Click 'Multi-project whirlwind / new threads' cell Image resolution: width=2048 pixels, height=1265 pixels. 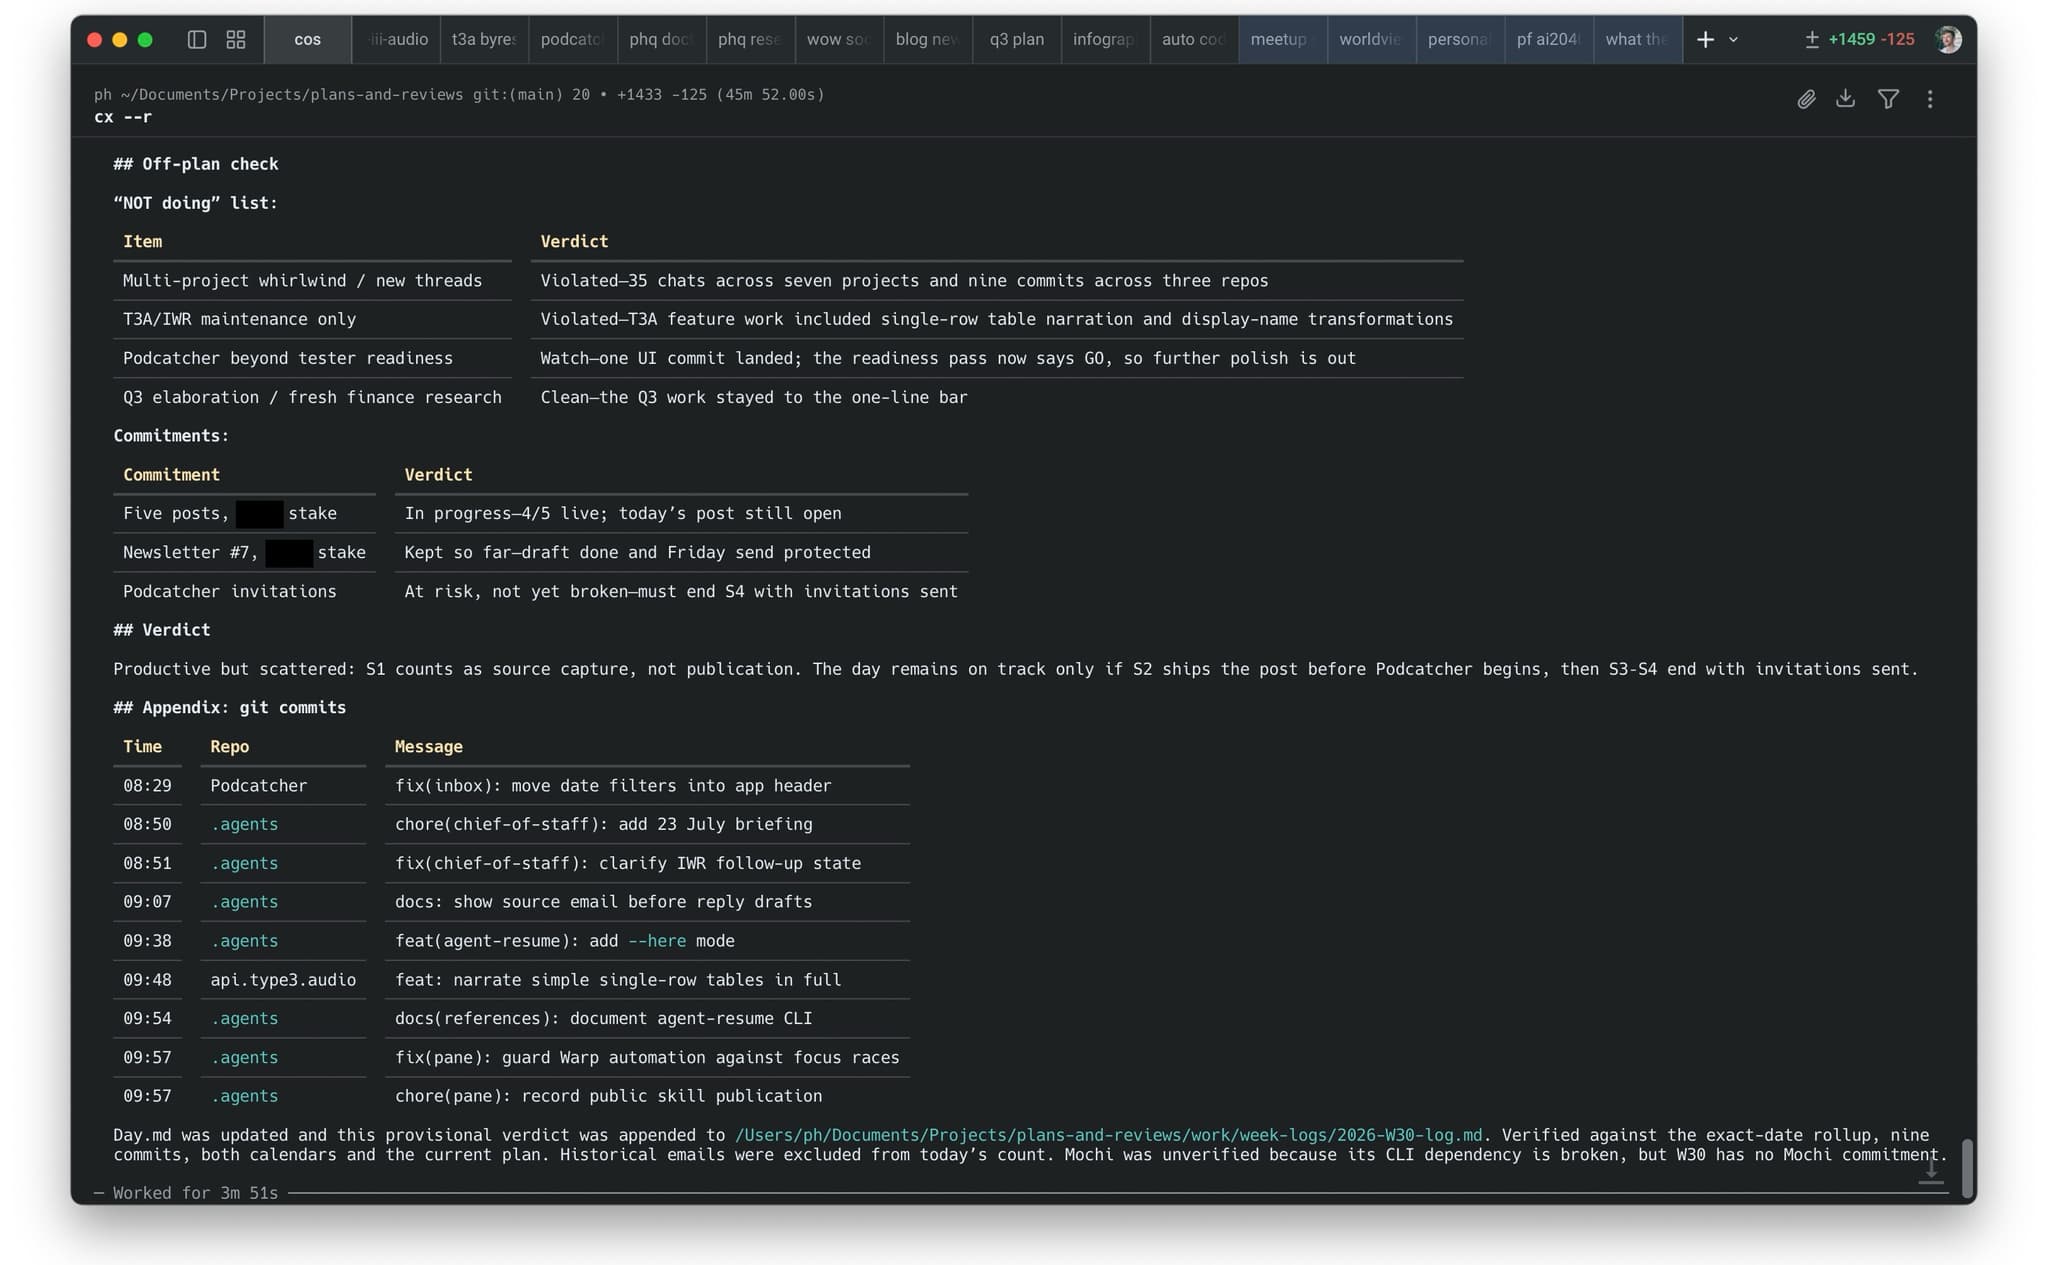click(x=302, y=281)
